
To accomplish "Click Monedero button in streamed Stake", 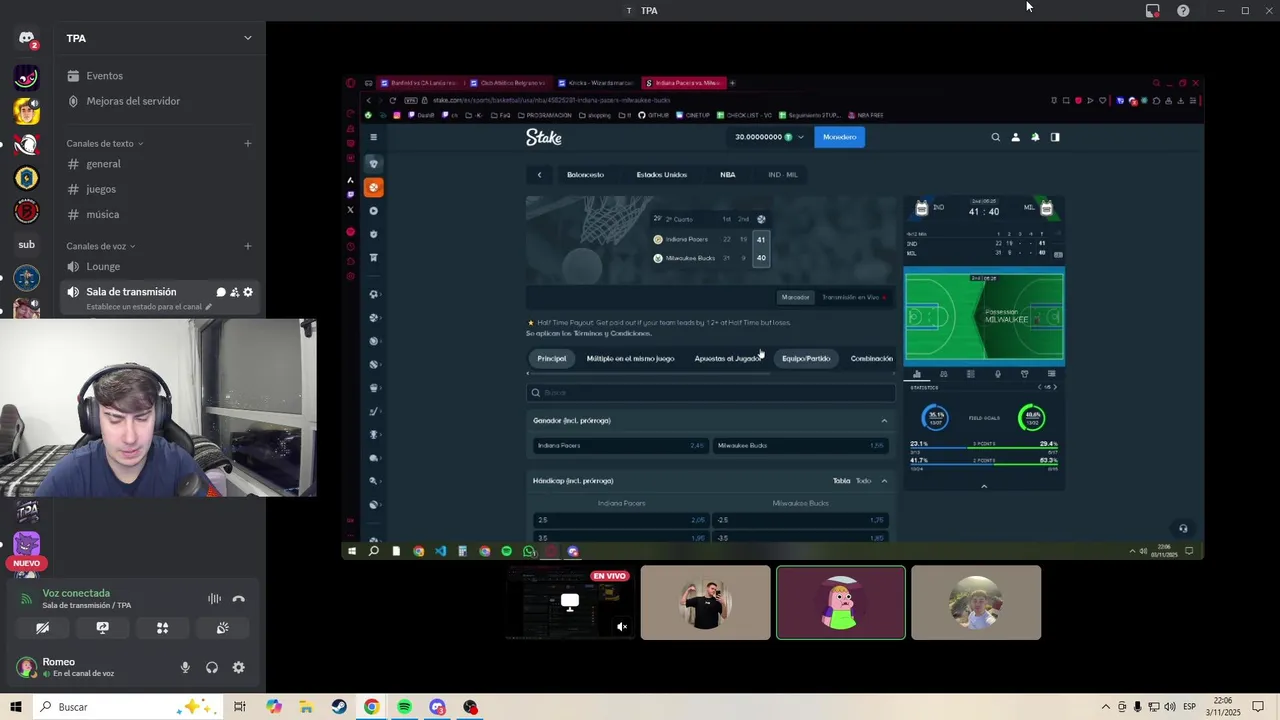I will tap(839, 137).
